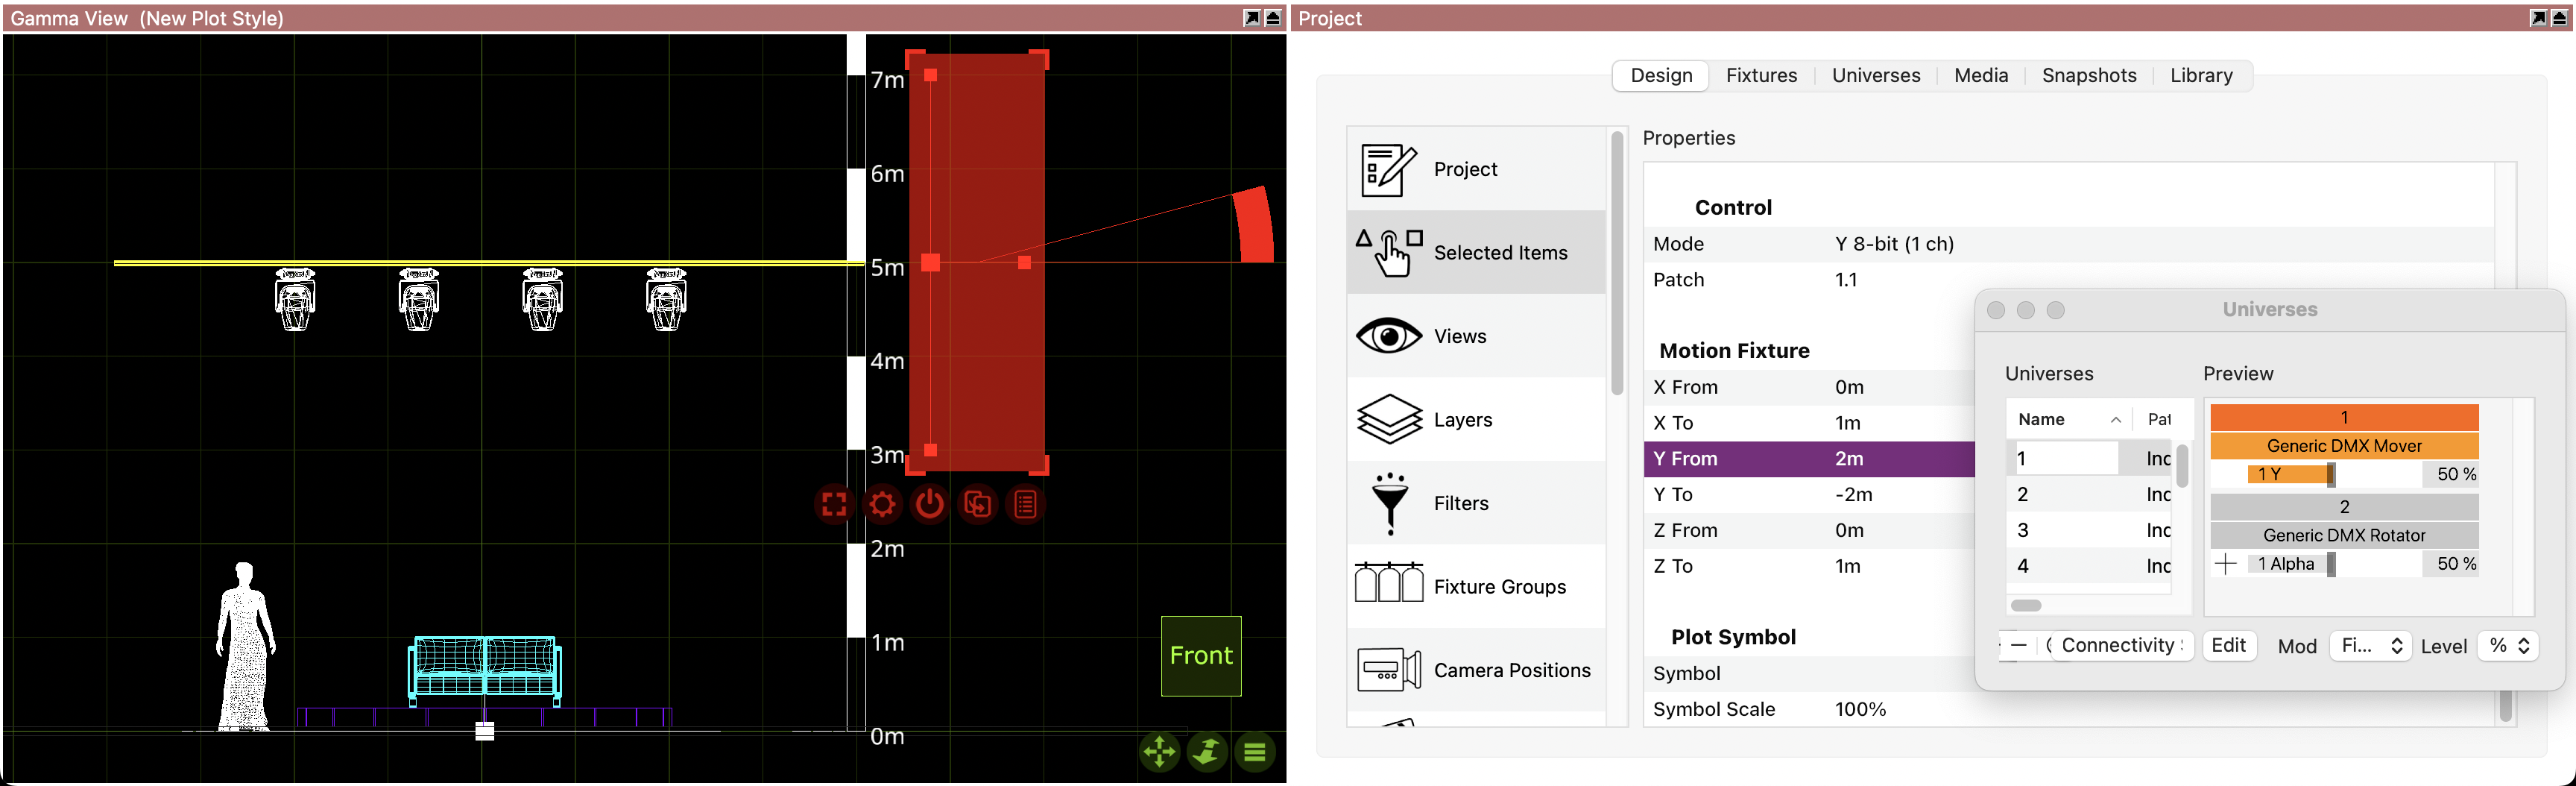This screenshot has height=786, width=2576.
Task: Click the green view rotate arrow icon
Action: (x=1207, y=752)
